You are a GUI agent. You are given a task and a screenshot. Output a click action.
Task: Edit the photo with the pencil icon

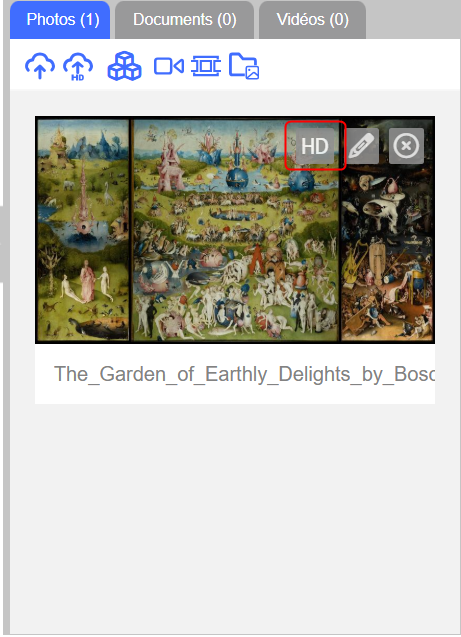(x=361, y=146)
